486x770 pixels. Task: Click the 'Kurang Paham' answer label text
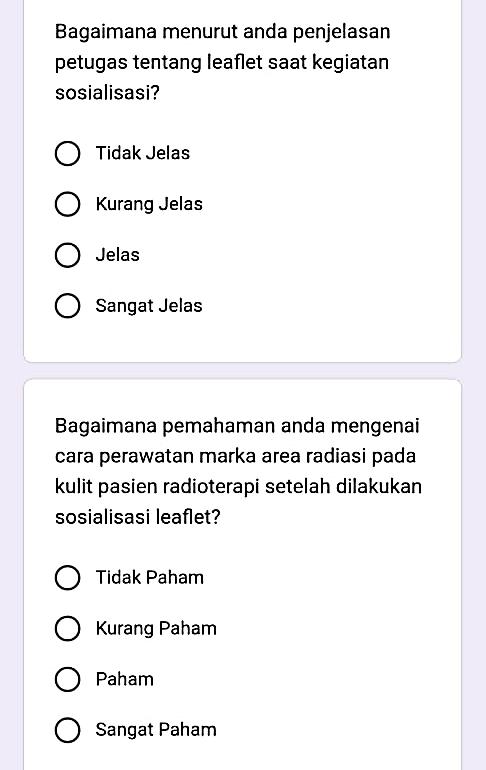click(x=156, y=629)
